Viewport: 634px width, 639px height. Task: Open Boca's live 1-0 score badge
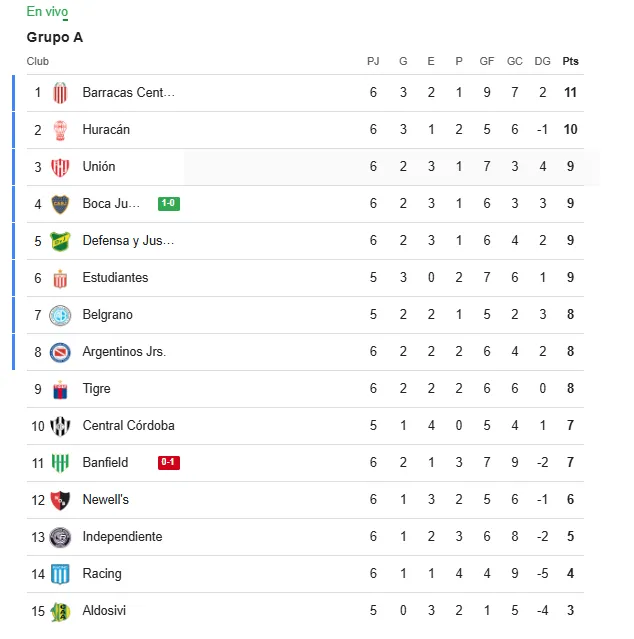168,204
